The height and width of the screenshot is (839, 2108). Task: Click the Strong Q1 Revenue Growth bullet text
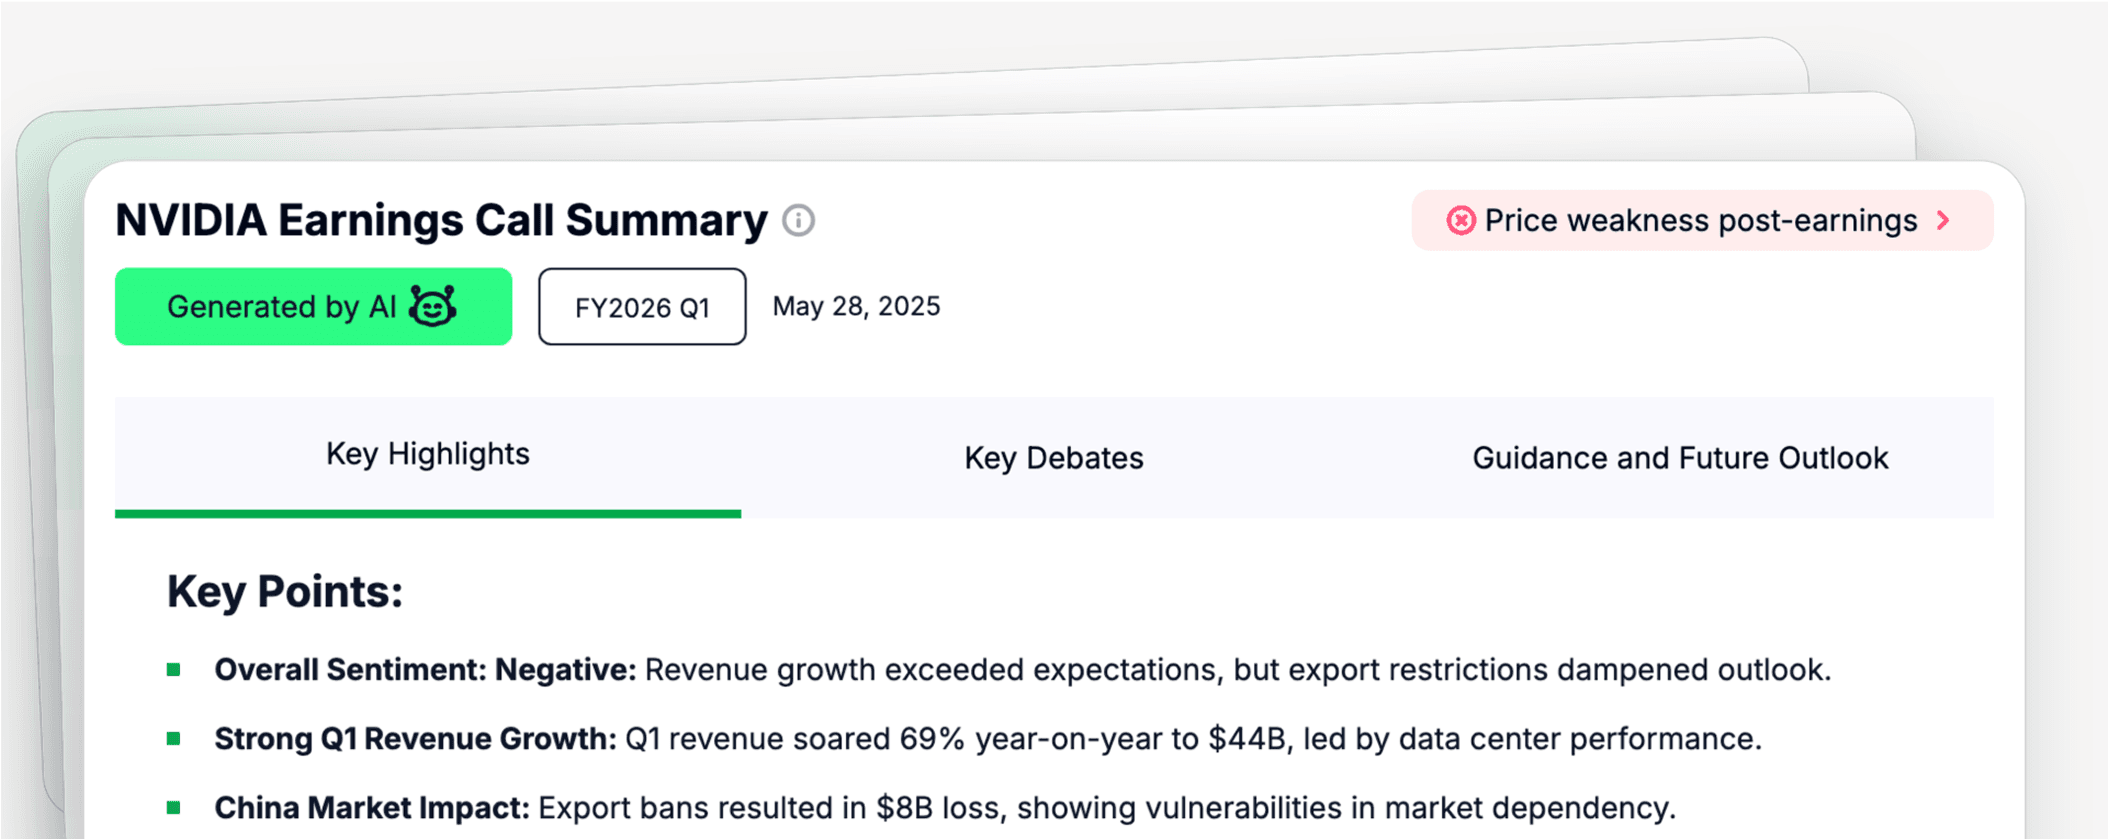click(x=987, y=739)
